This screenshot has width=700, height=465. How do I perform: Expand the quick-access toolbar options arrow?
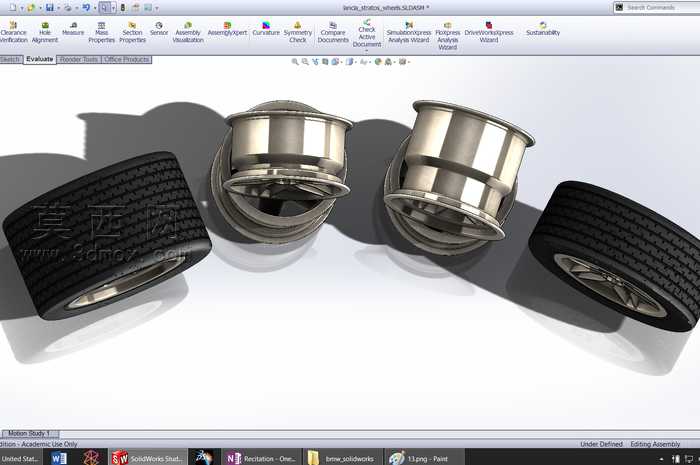pos(157,8)
